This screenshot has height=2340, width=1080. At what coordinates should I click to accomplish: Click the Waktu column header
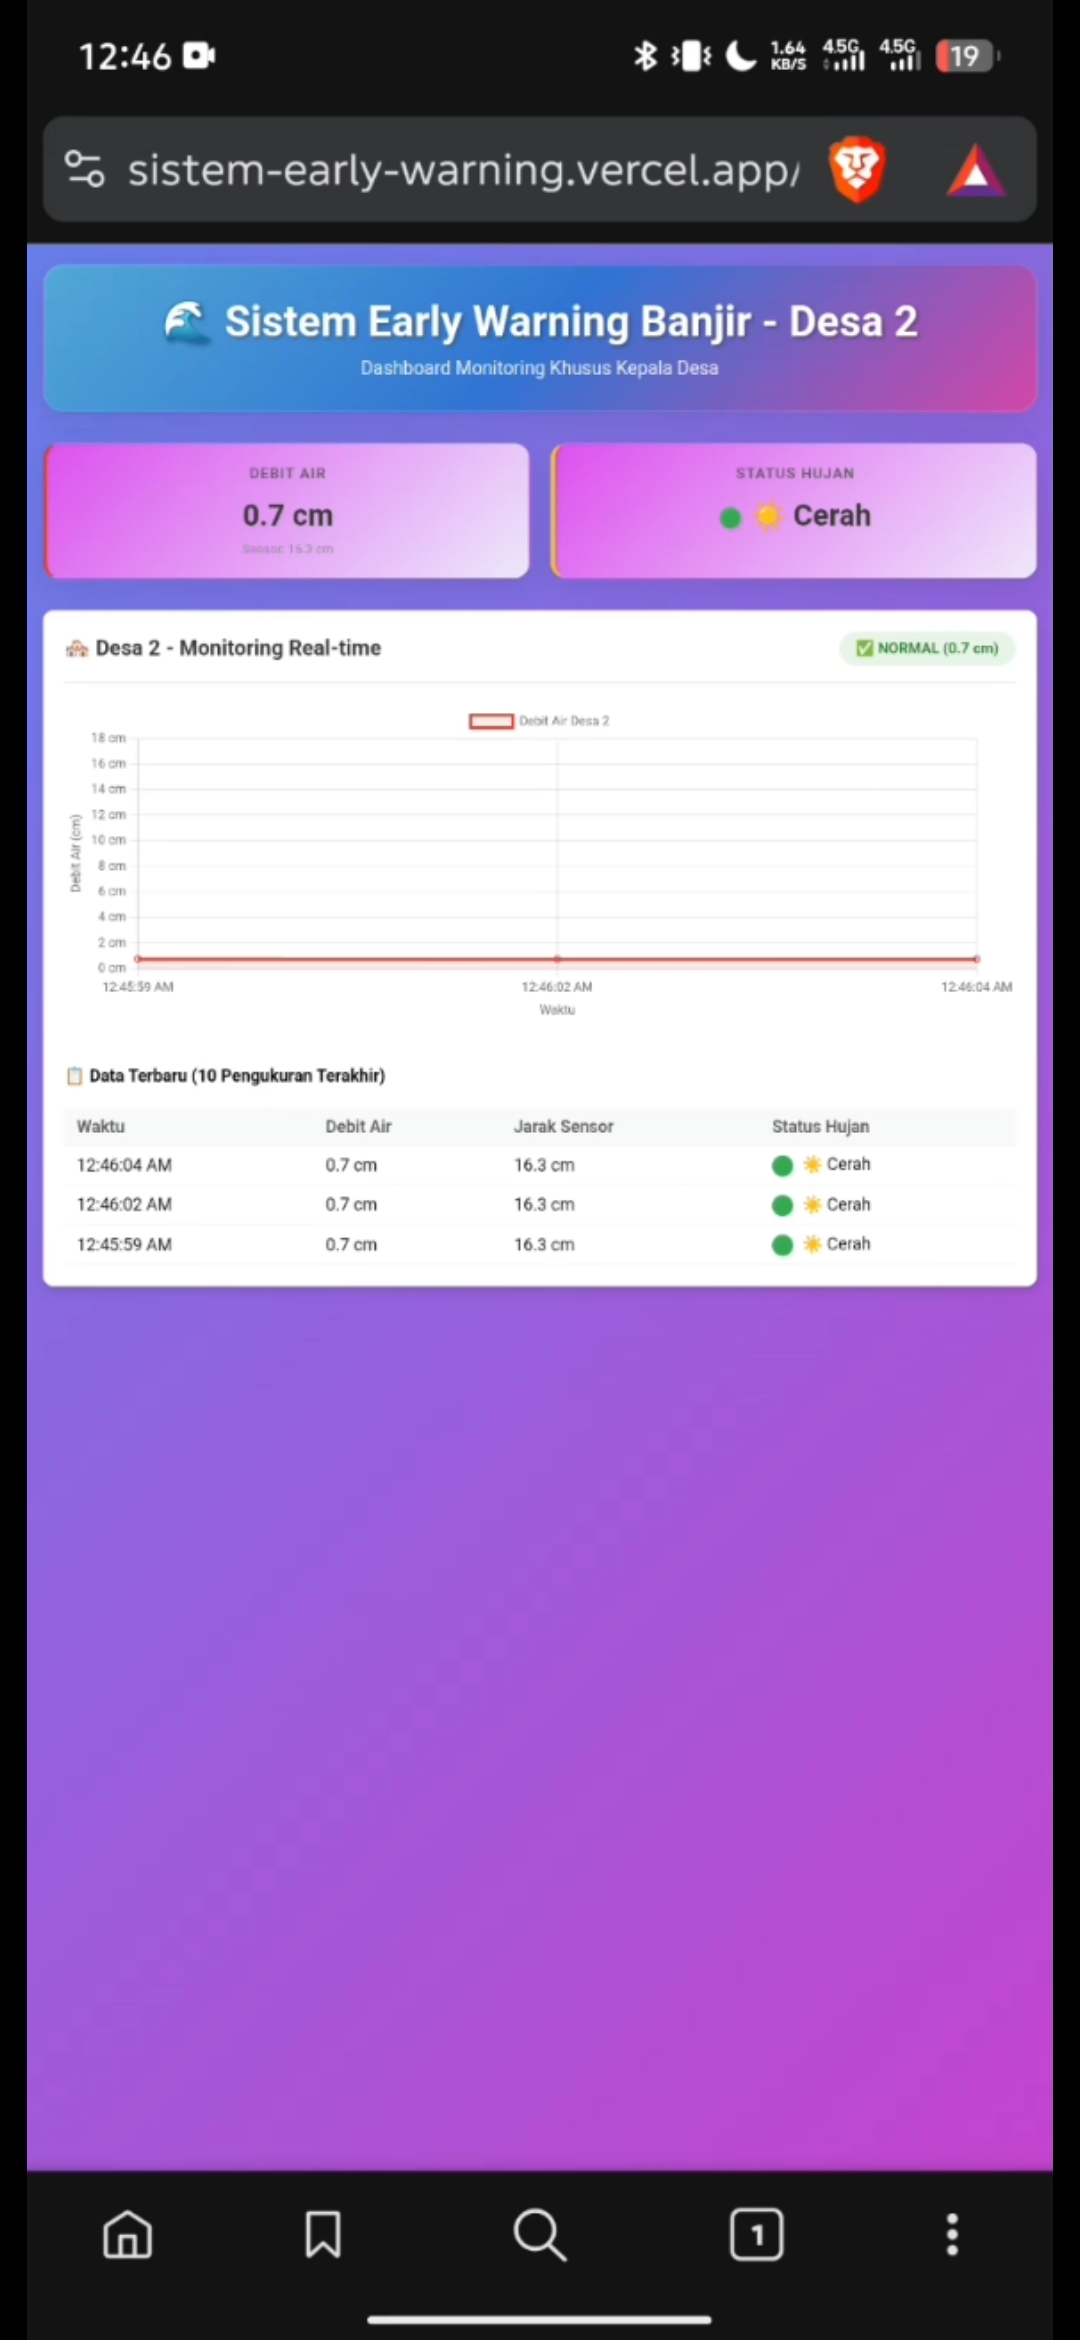(101, 1126)
